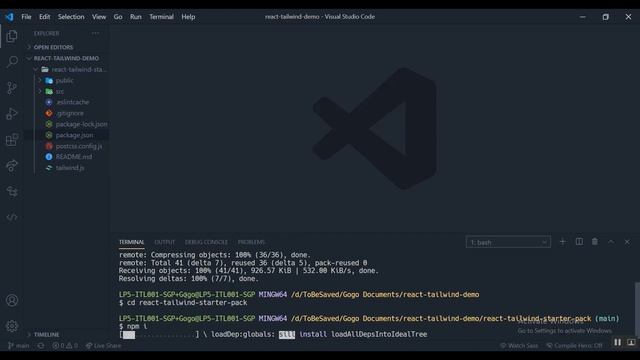The image size is (640, 360).
Task: Open the Accounts menu icon
Action: coord(12,300)
